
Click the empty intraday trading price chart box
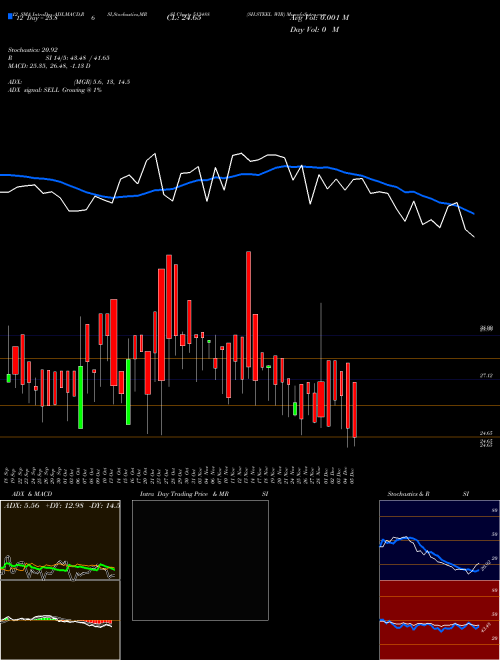pyautogui.click(x=200, y=560)
